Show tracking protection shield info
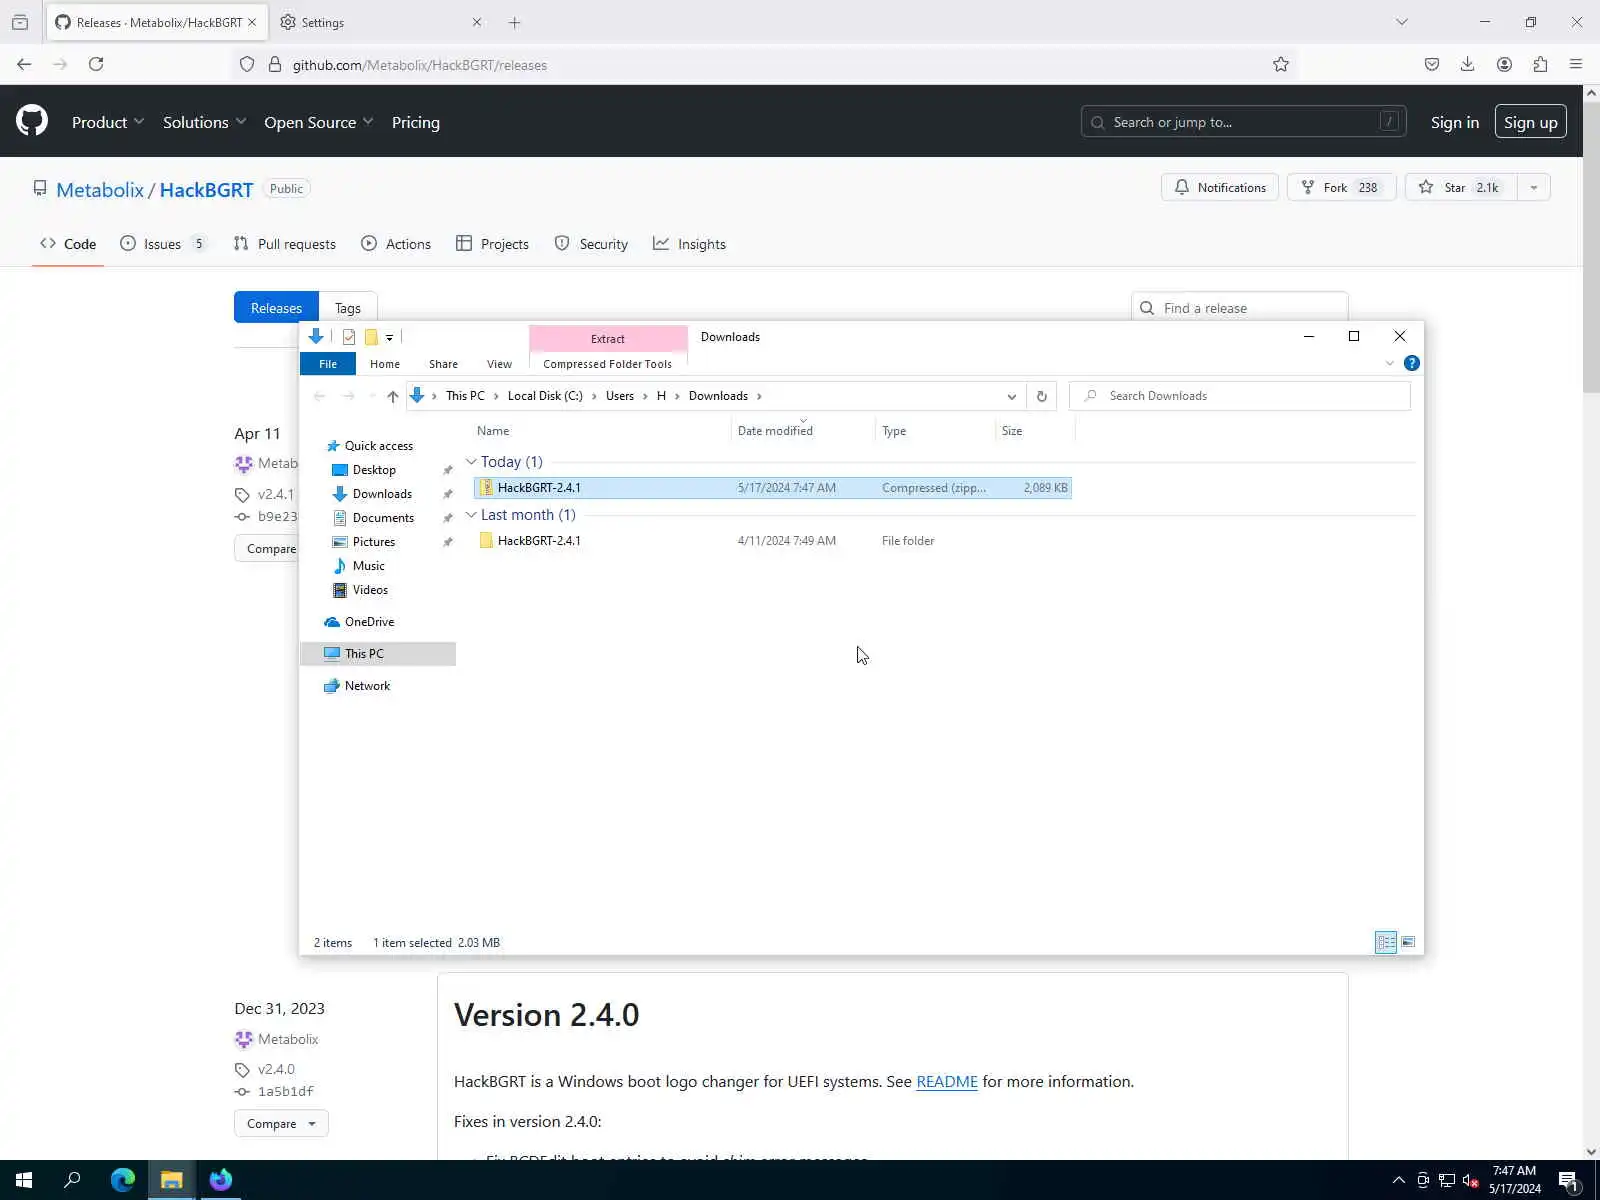 coord(247,64)
